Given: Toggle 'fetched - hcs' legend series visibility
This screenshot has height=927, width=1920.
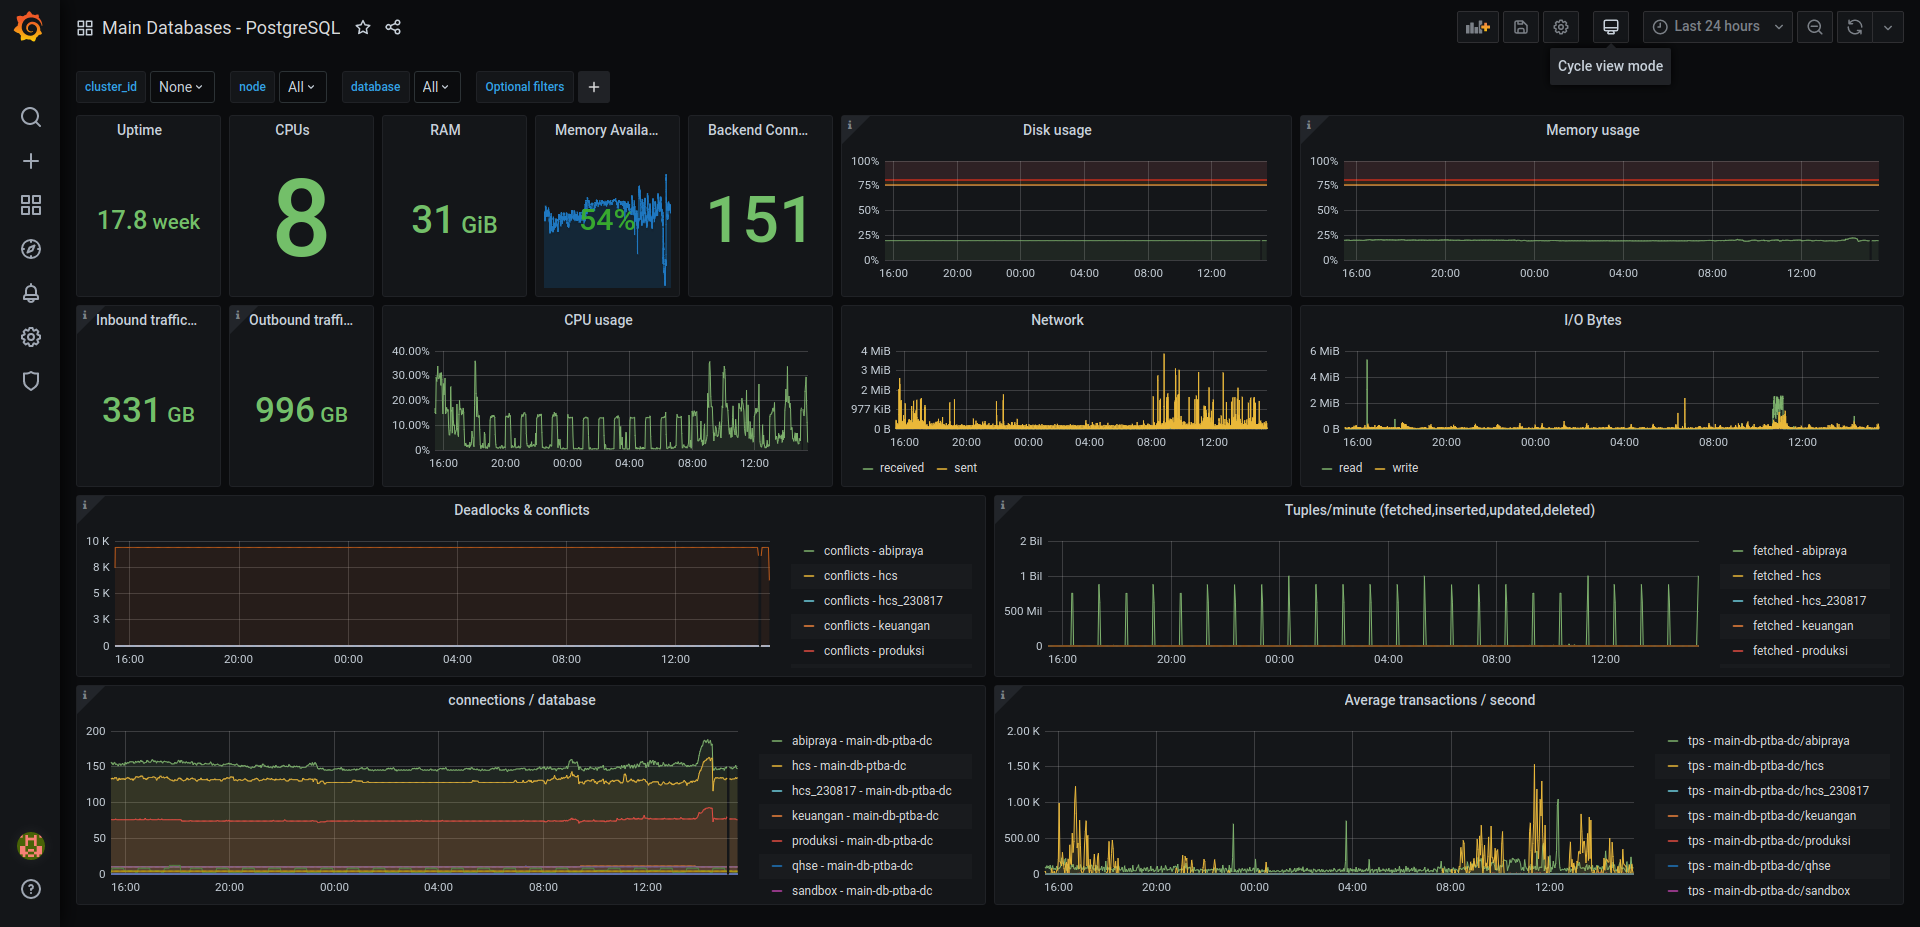Looking at the screenshot, I should click(1786, 576).
